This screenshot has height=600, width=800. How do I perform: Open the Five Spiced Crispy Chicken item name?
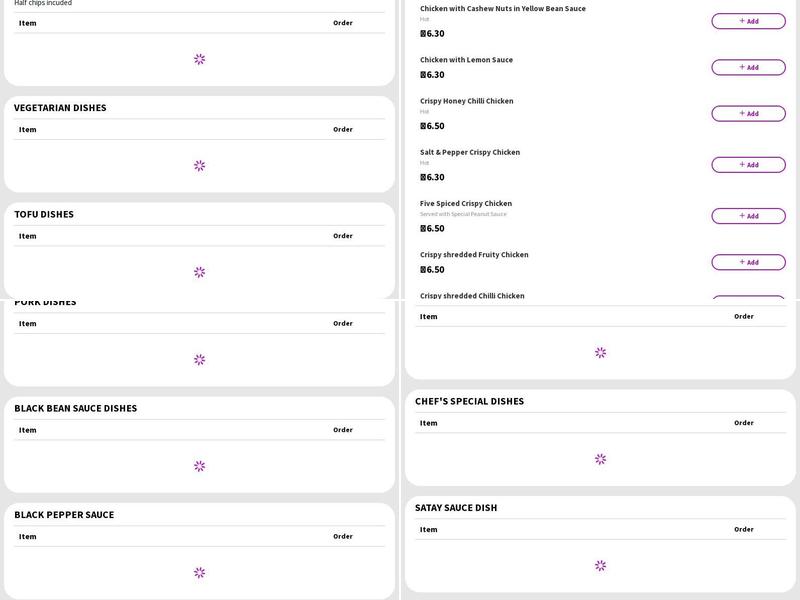465,203
